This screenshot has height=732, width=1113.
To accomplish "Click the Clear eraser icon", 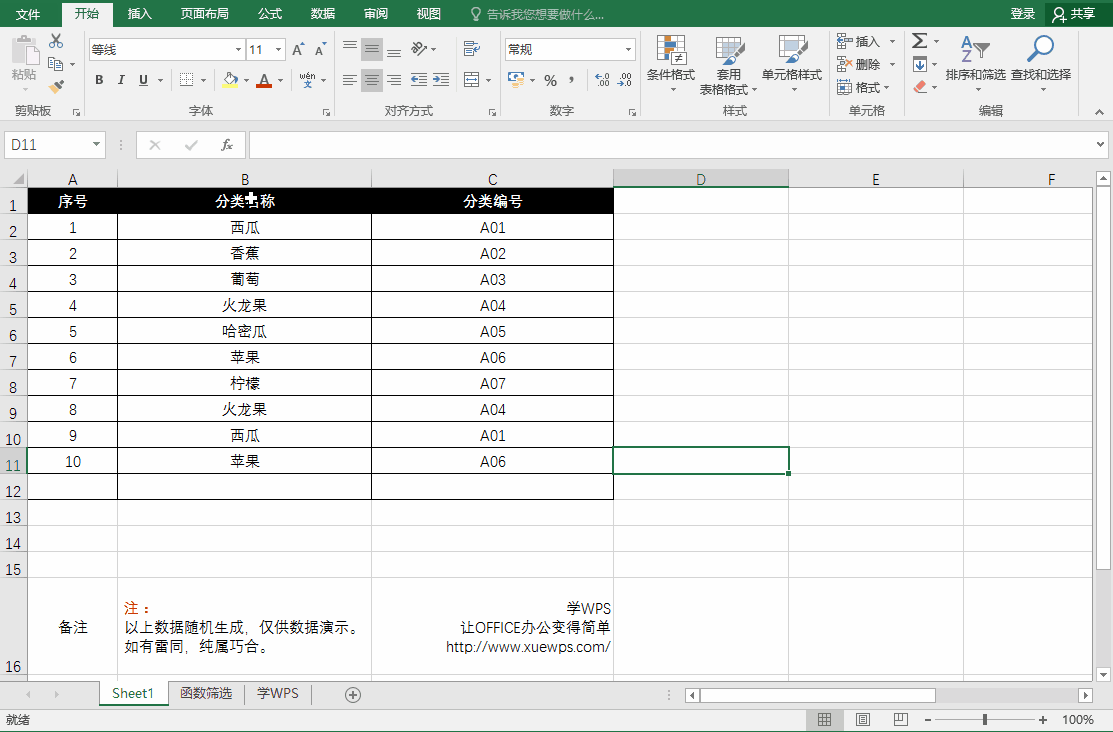I will (920, 87).
